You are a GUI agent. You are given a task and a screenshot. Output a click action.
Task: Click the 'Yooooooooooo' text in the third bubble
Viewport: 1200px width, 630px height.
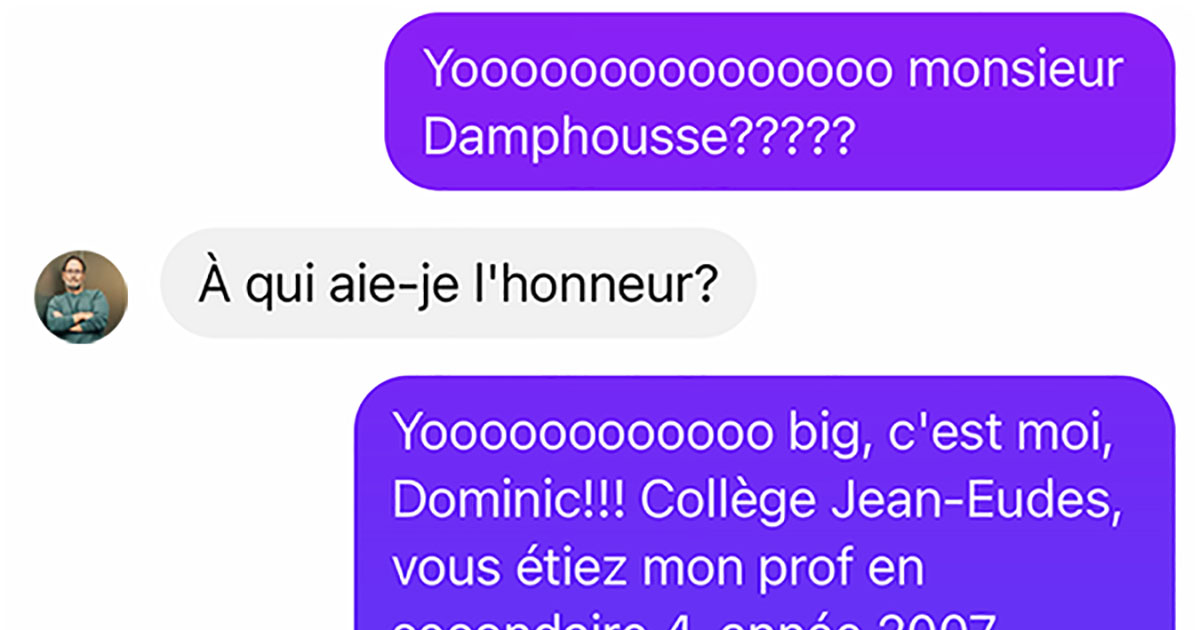(x=583, y=431)
